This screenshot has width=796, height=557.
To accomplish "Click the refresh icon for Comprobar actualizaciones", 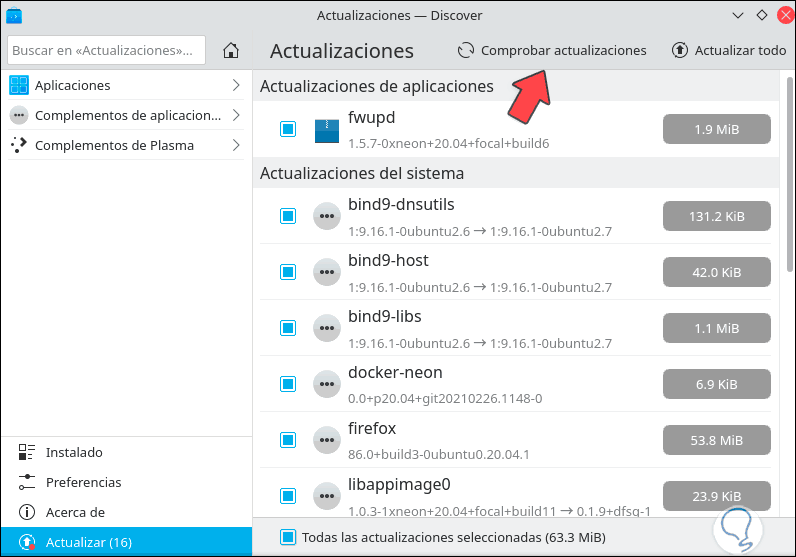I will tap(466, 50).
